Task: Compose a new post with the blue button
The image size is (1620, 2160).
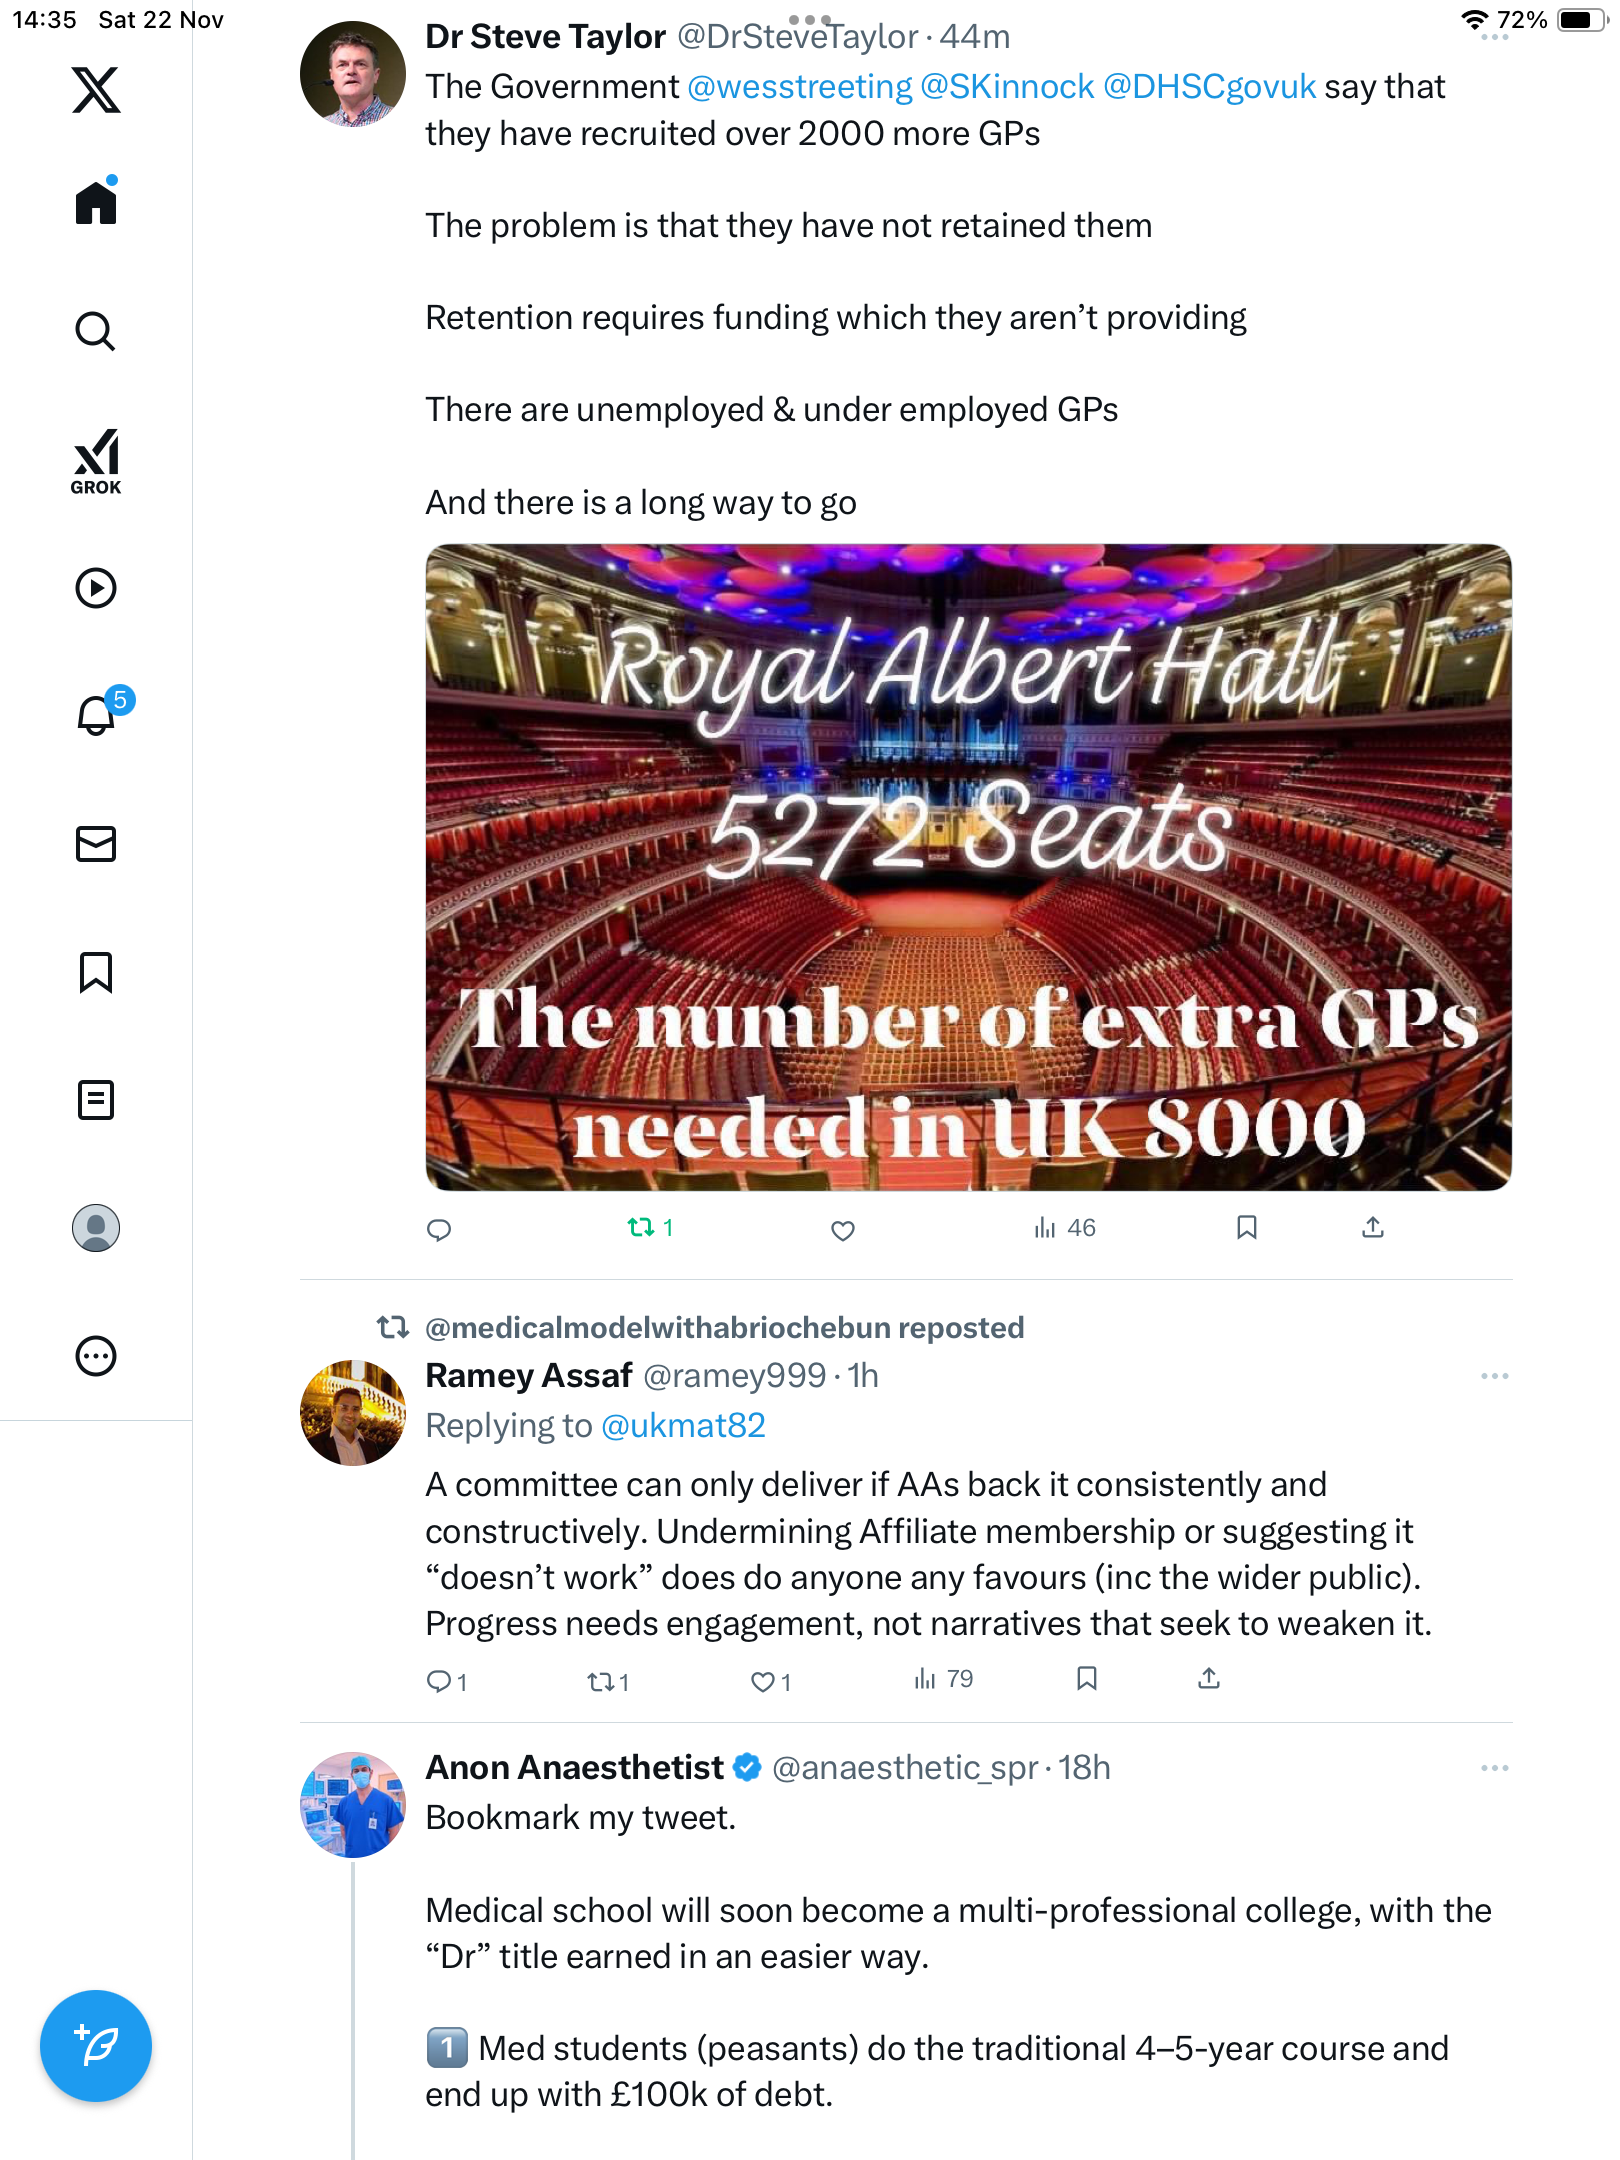Action: 96,2046
